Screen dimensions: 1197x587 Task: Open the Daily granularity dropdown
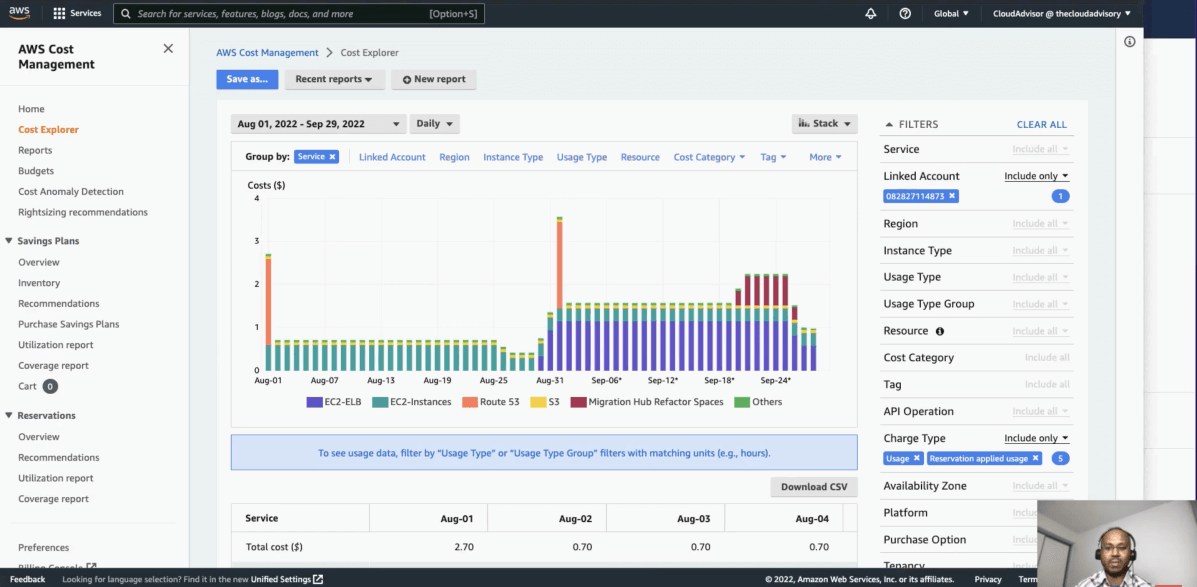[435, 124]
